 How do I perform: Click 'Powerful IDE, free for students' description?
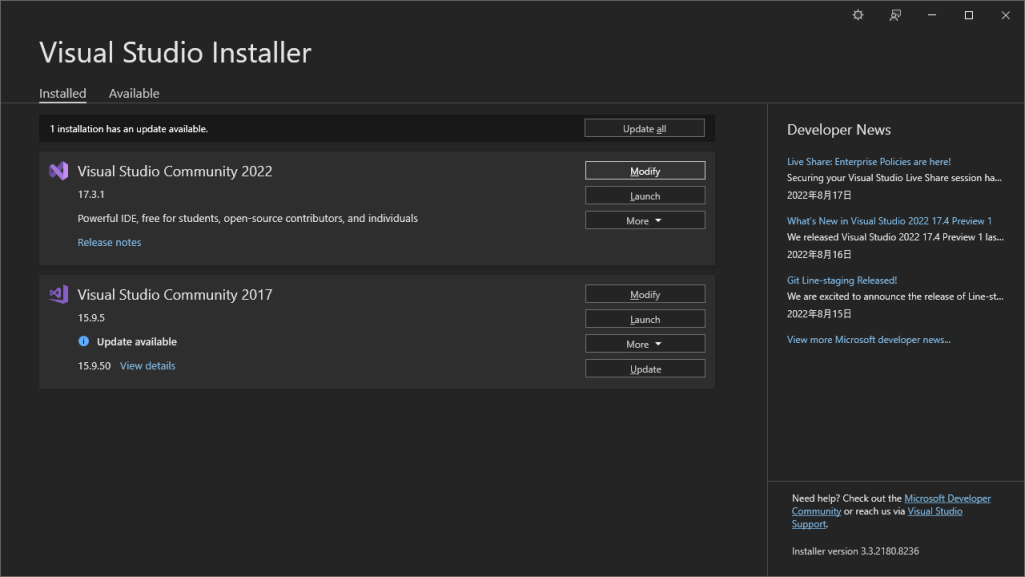pos(247,218)
